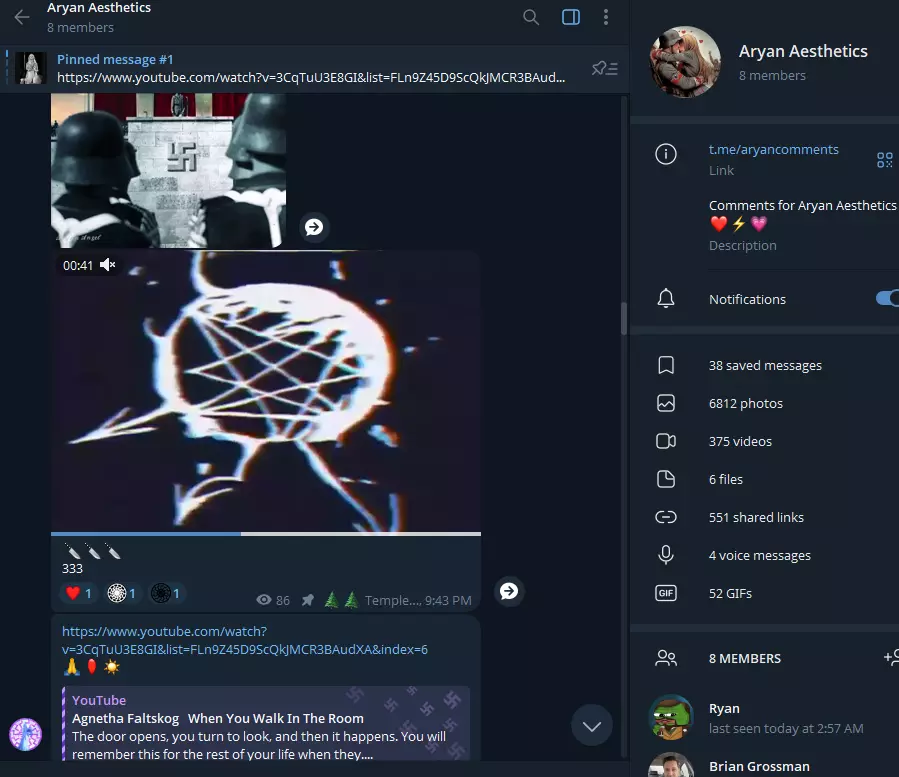Open 4 voice messages
The image size is (899, 777).
tap(764, 555)
